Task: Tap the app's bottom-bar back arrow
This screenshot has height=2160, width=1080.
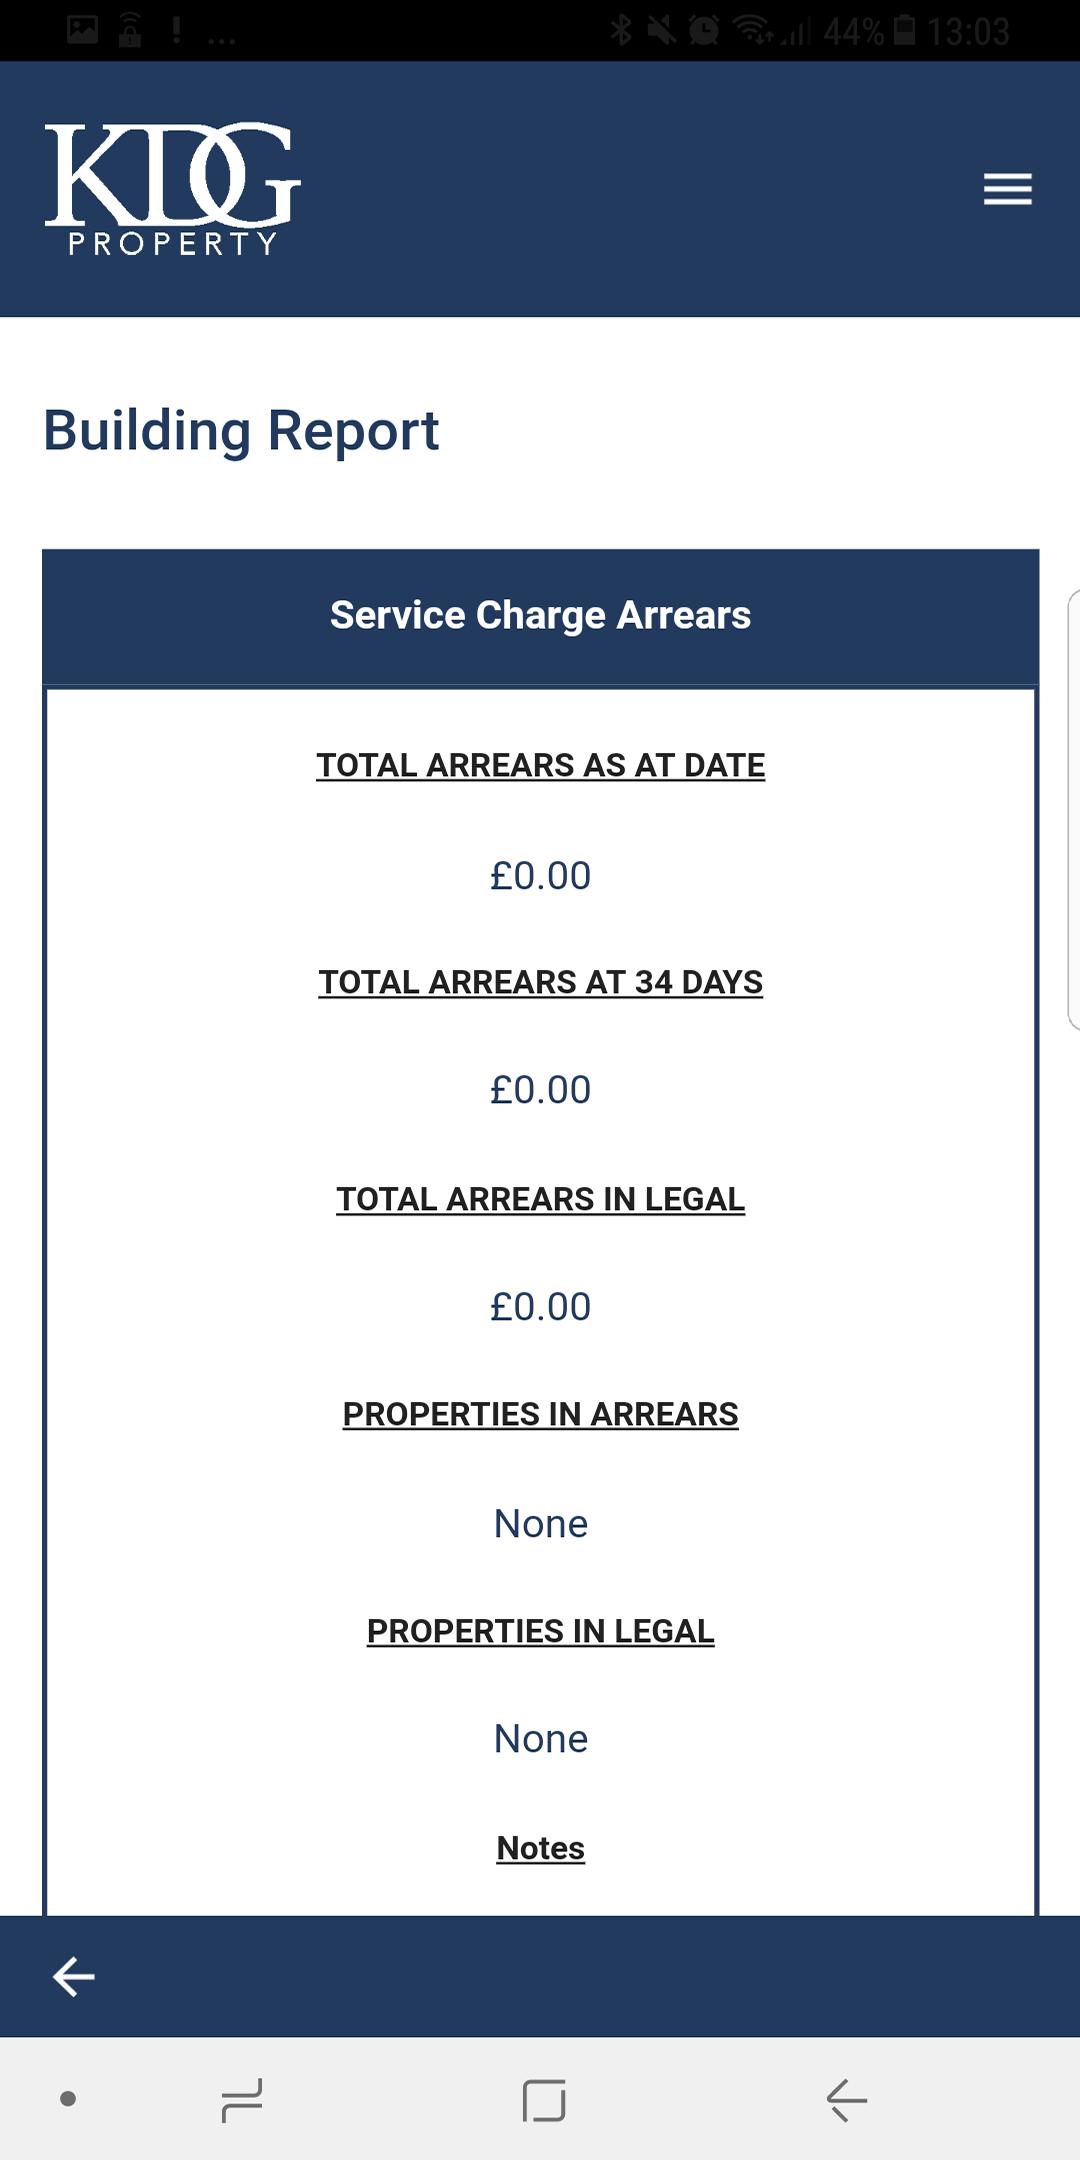Action: (x=73, y=1977)
